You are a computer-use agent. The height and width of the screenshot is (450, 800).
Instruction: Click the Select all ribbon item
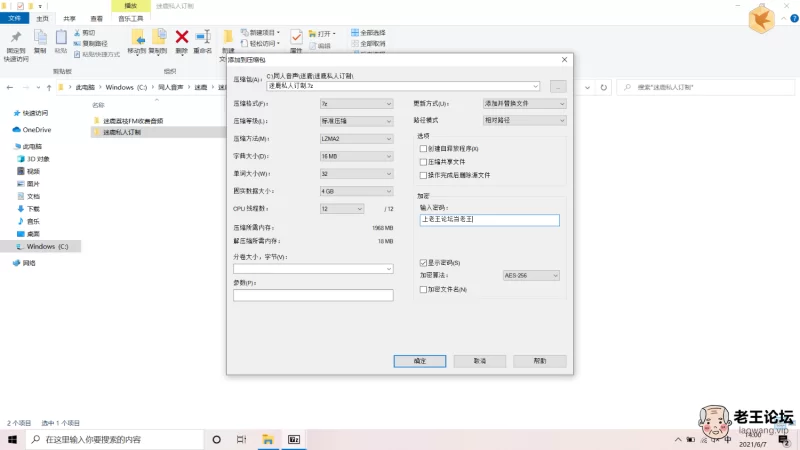[x=368, y=33]
